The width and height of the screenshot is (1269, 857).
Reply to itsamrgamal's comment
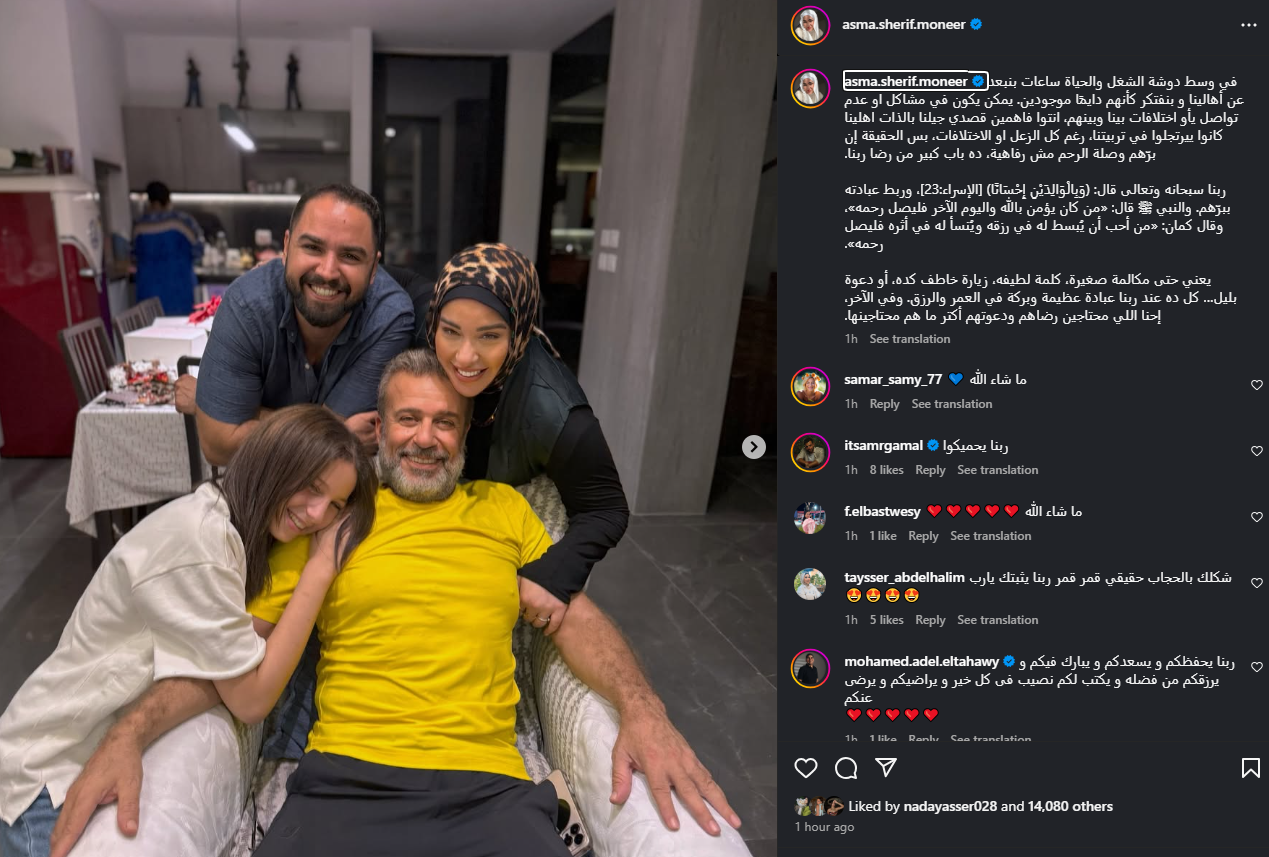click(x=930, y=470)
